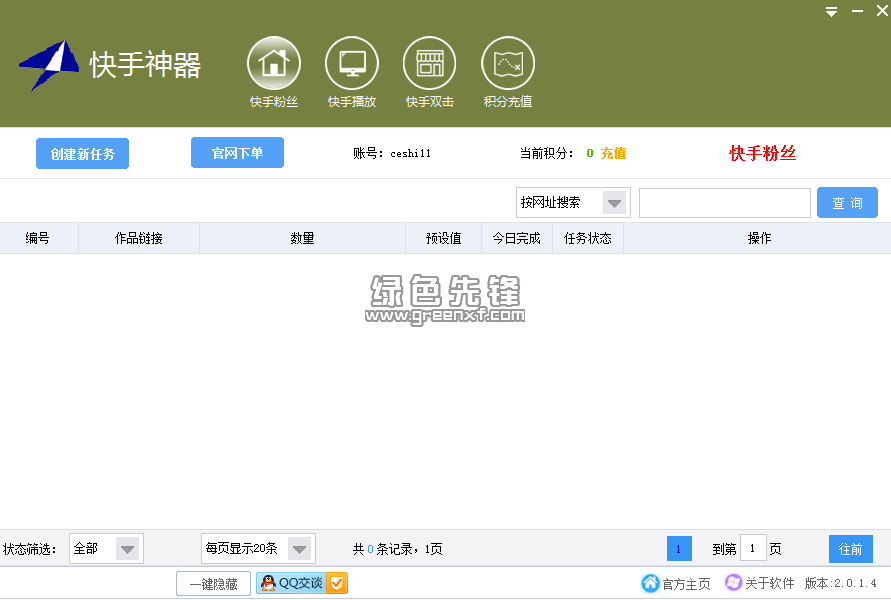Click the 预设值 column header
Viewport: 891px width, 600px height.
tap(444, 238)
